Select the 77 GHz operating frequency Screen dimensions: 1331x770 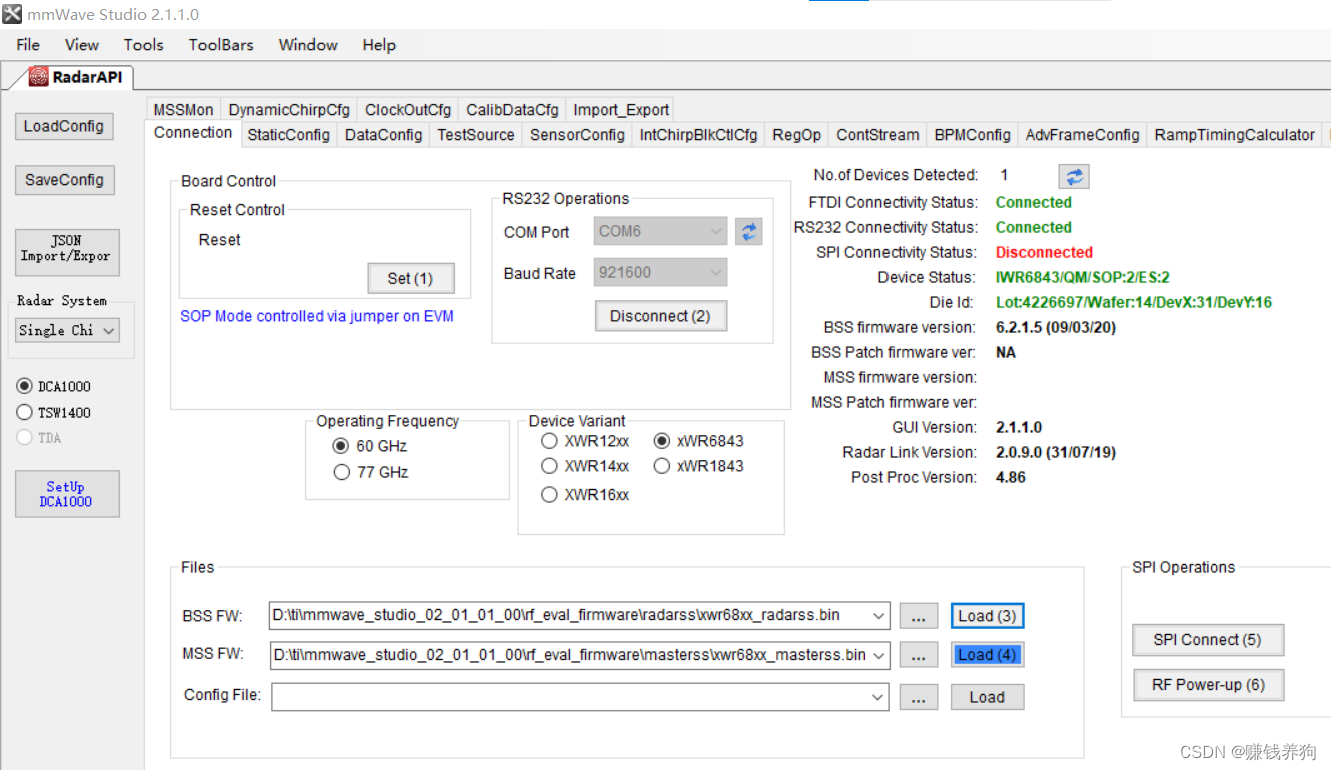pyautogui.click(x=342, y=471)
